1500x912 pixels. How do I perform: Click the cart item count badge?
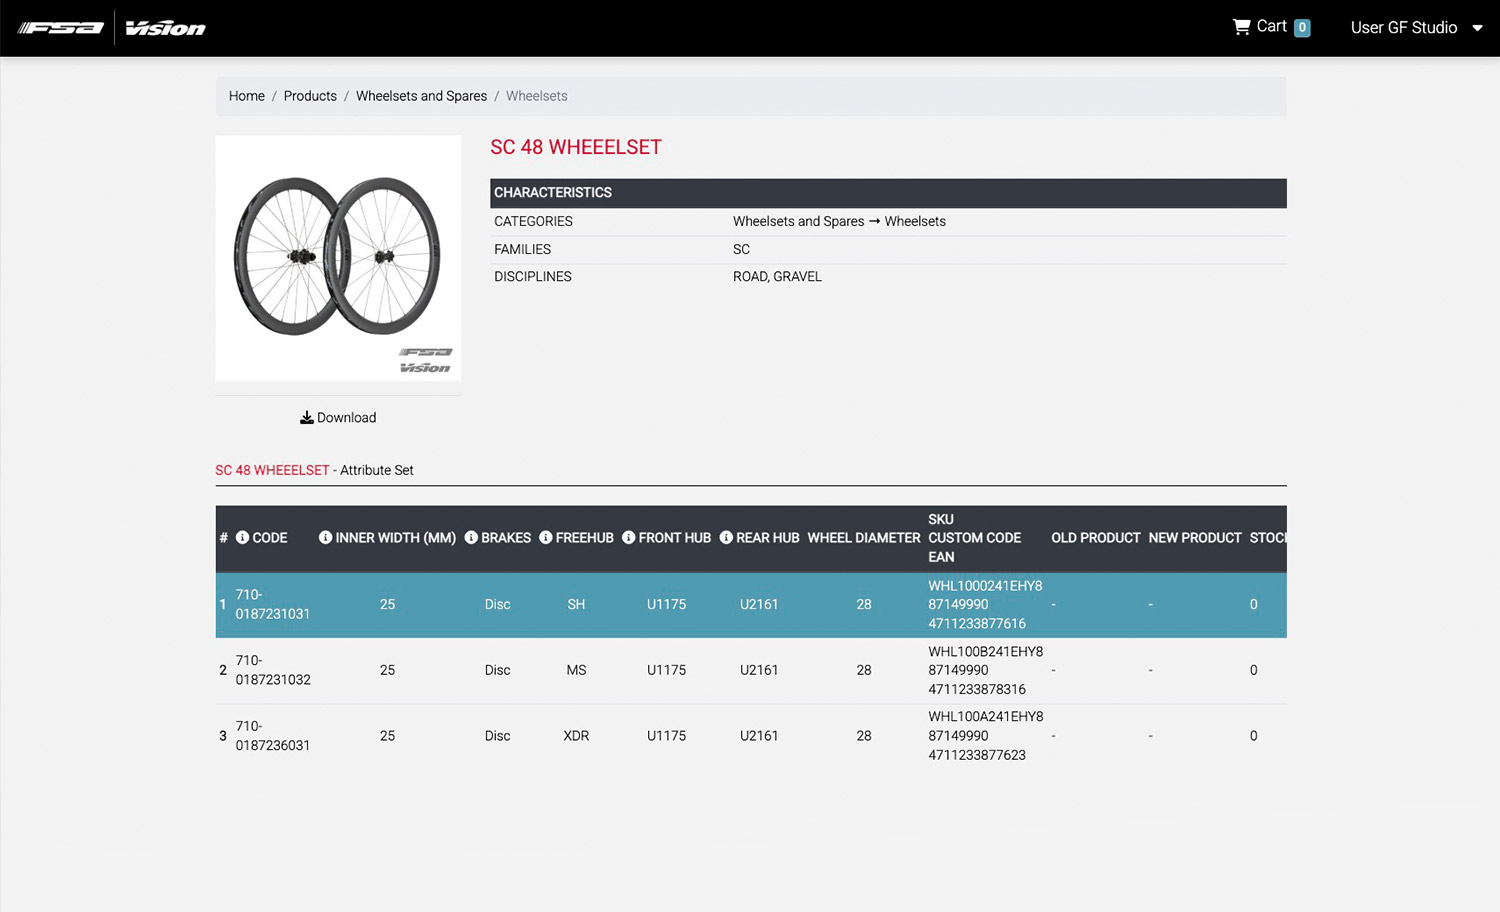1302,28
